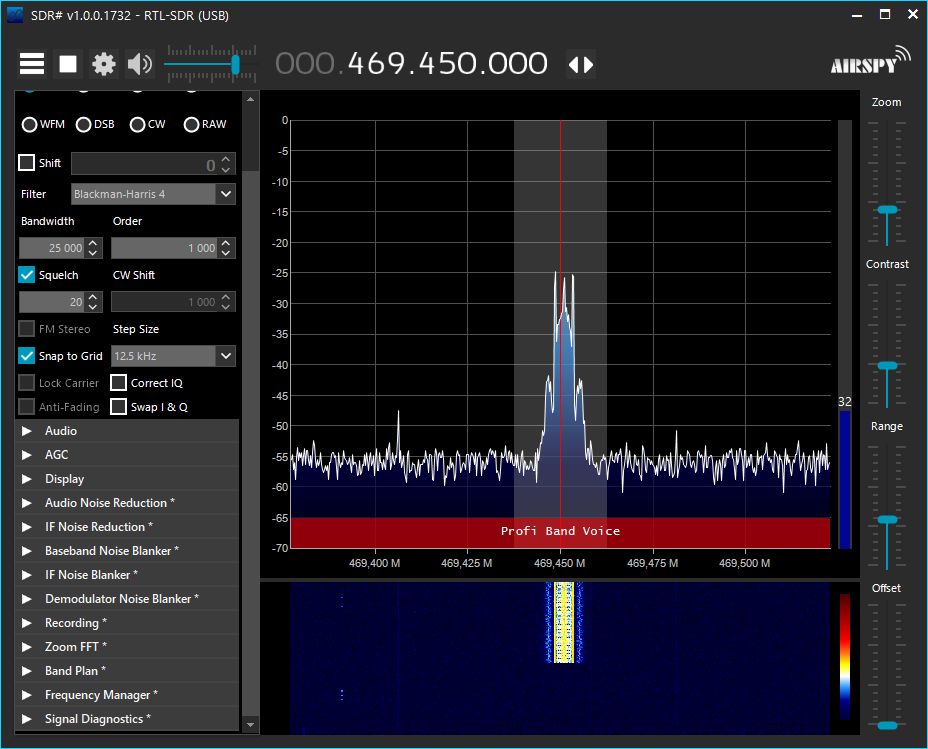Viewport: 928px width, 749px height.
Task: Expand the IF Noise Reduction panel
Action: 127,527
